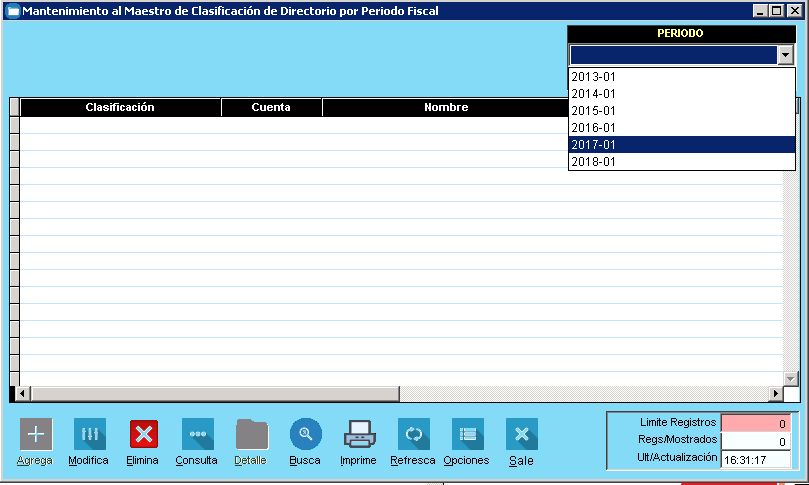Image resolution: width=809 pixels, height=485 pixels.
Task: Click the Modifica sliders icon
Action: (89, 434)
